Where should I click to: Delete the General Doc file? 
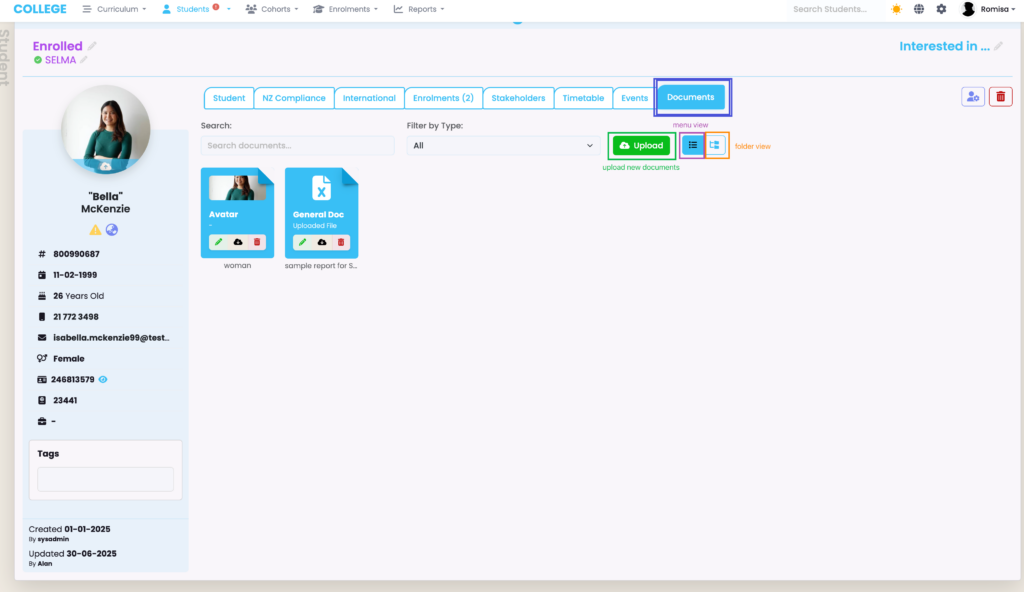[341, 242]
